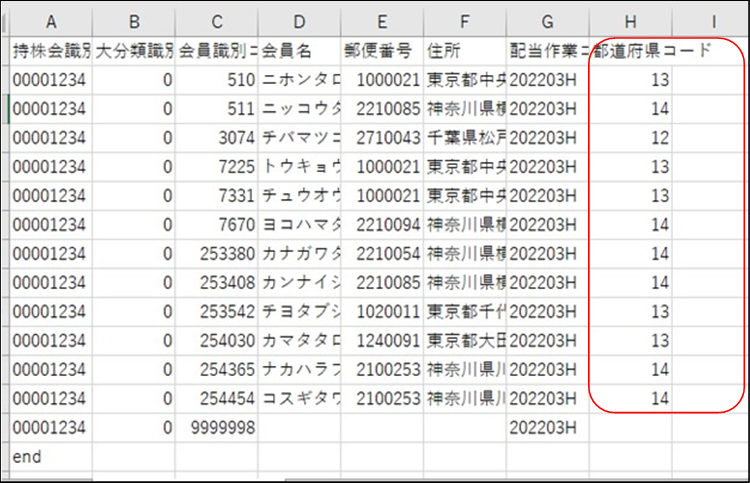Select prefecture code 12 cell
750x483 pixels.
pos(630,138)
